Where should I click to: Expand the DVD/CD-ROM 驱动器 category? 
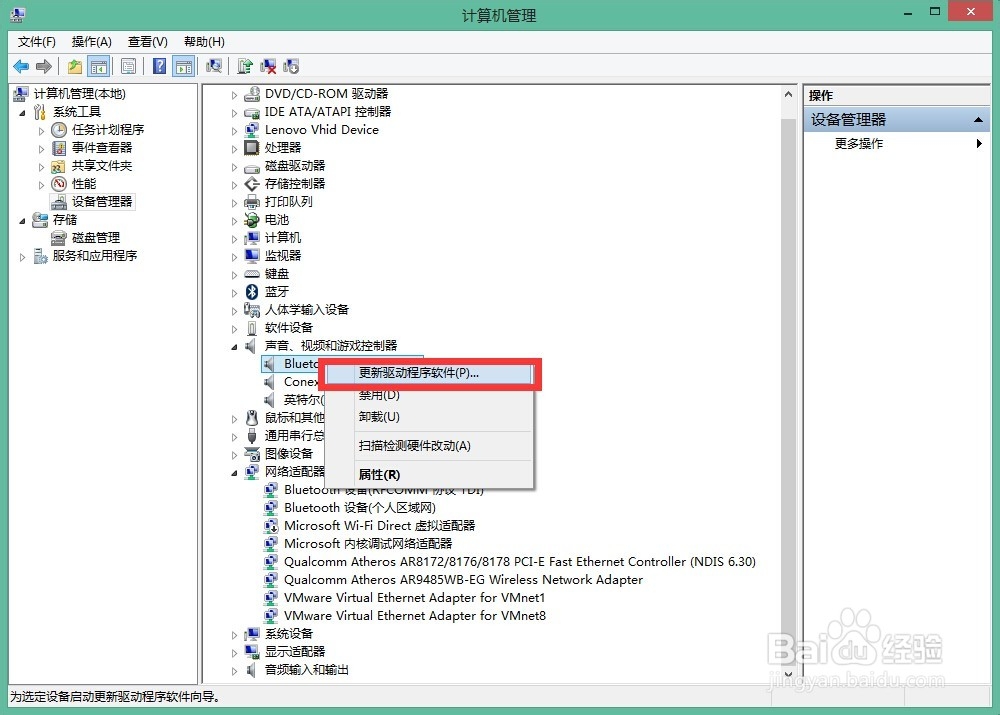pos(234,95)
